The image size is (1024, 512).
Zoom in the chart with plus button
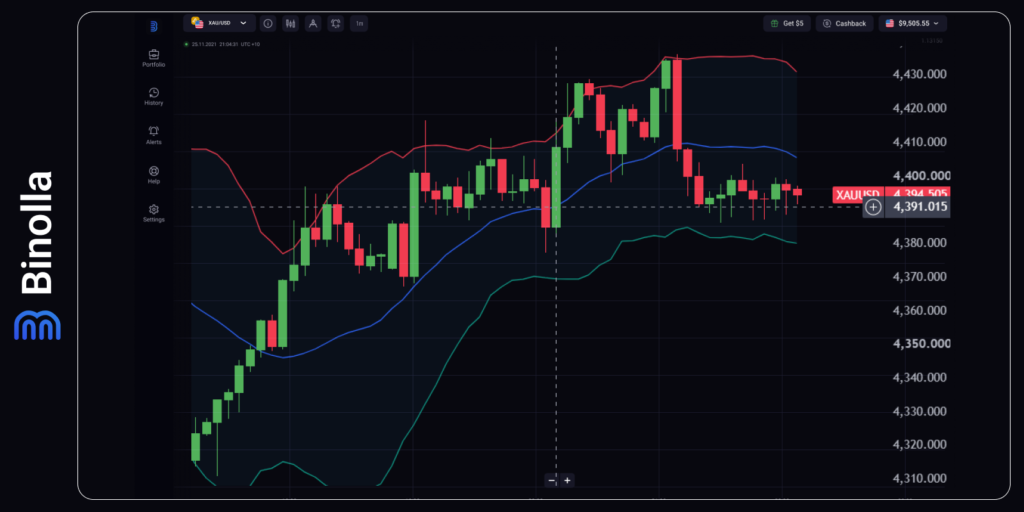pos(567,481)
